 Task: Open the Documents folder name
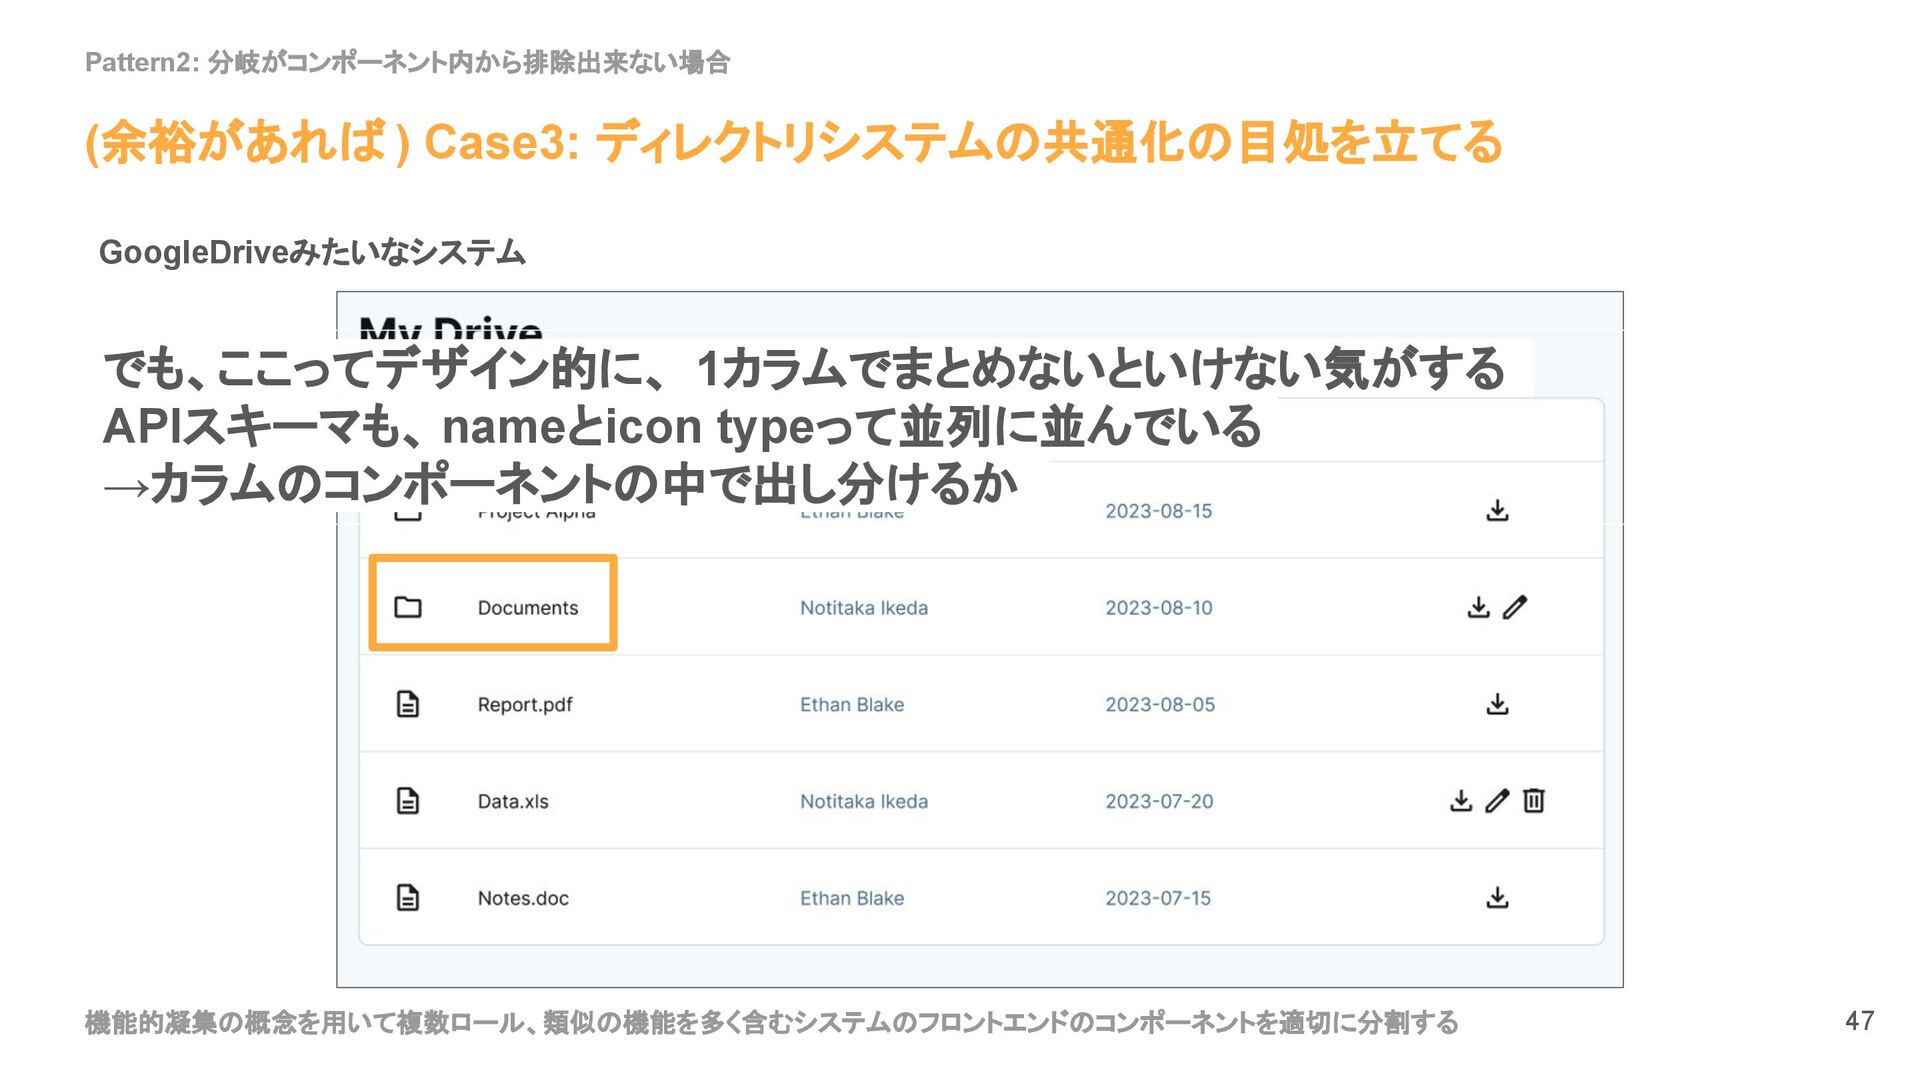[528, 608]
